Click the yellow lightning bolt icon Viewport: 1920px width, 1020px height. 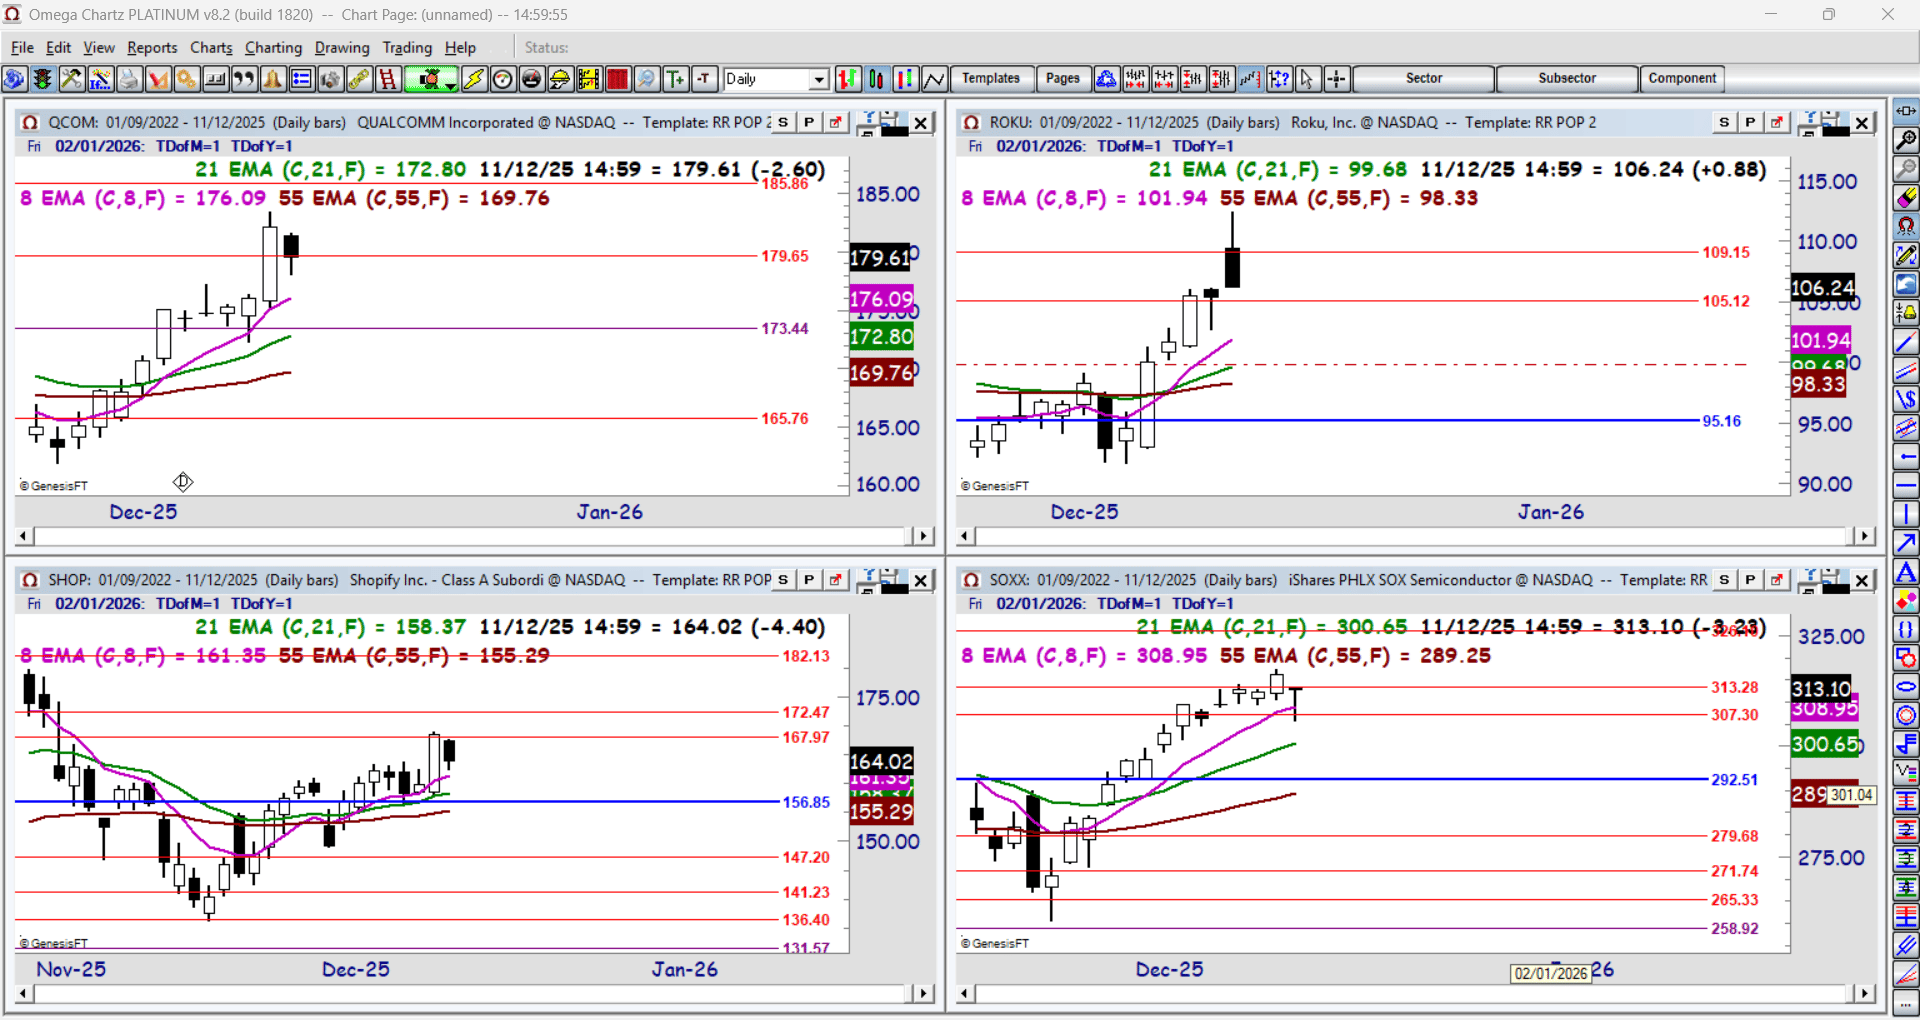474,79
